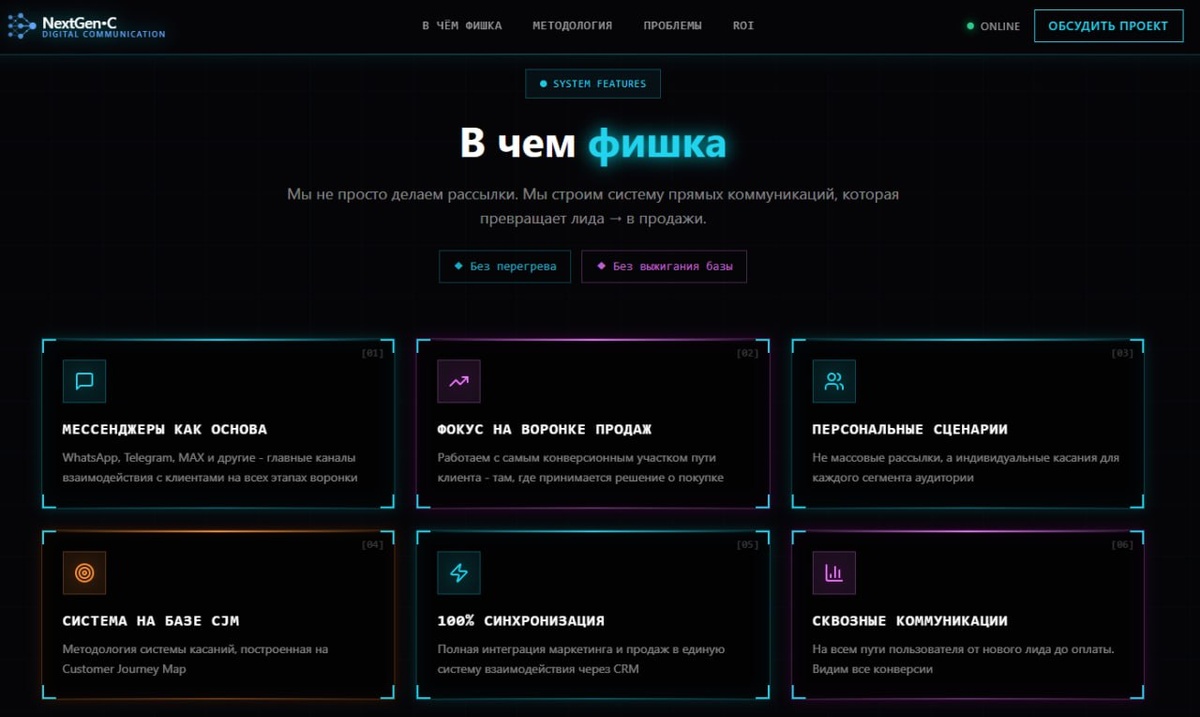Click the trending arrow icon in card 02
This screenshot has width=1200, height=717.
tap(459, 381)
